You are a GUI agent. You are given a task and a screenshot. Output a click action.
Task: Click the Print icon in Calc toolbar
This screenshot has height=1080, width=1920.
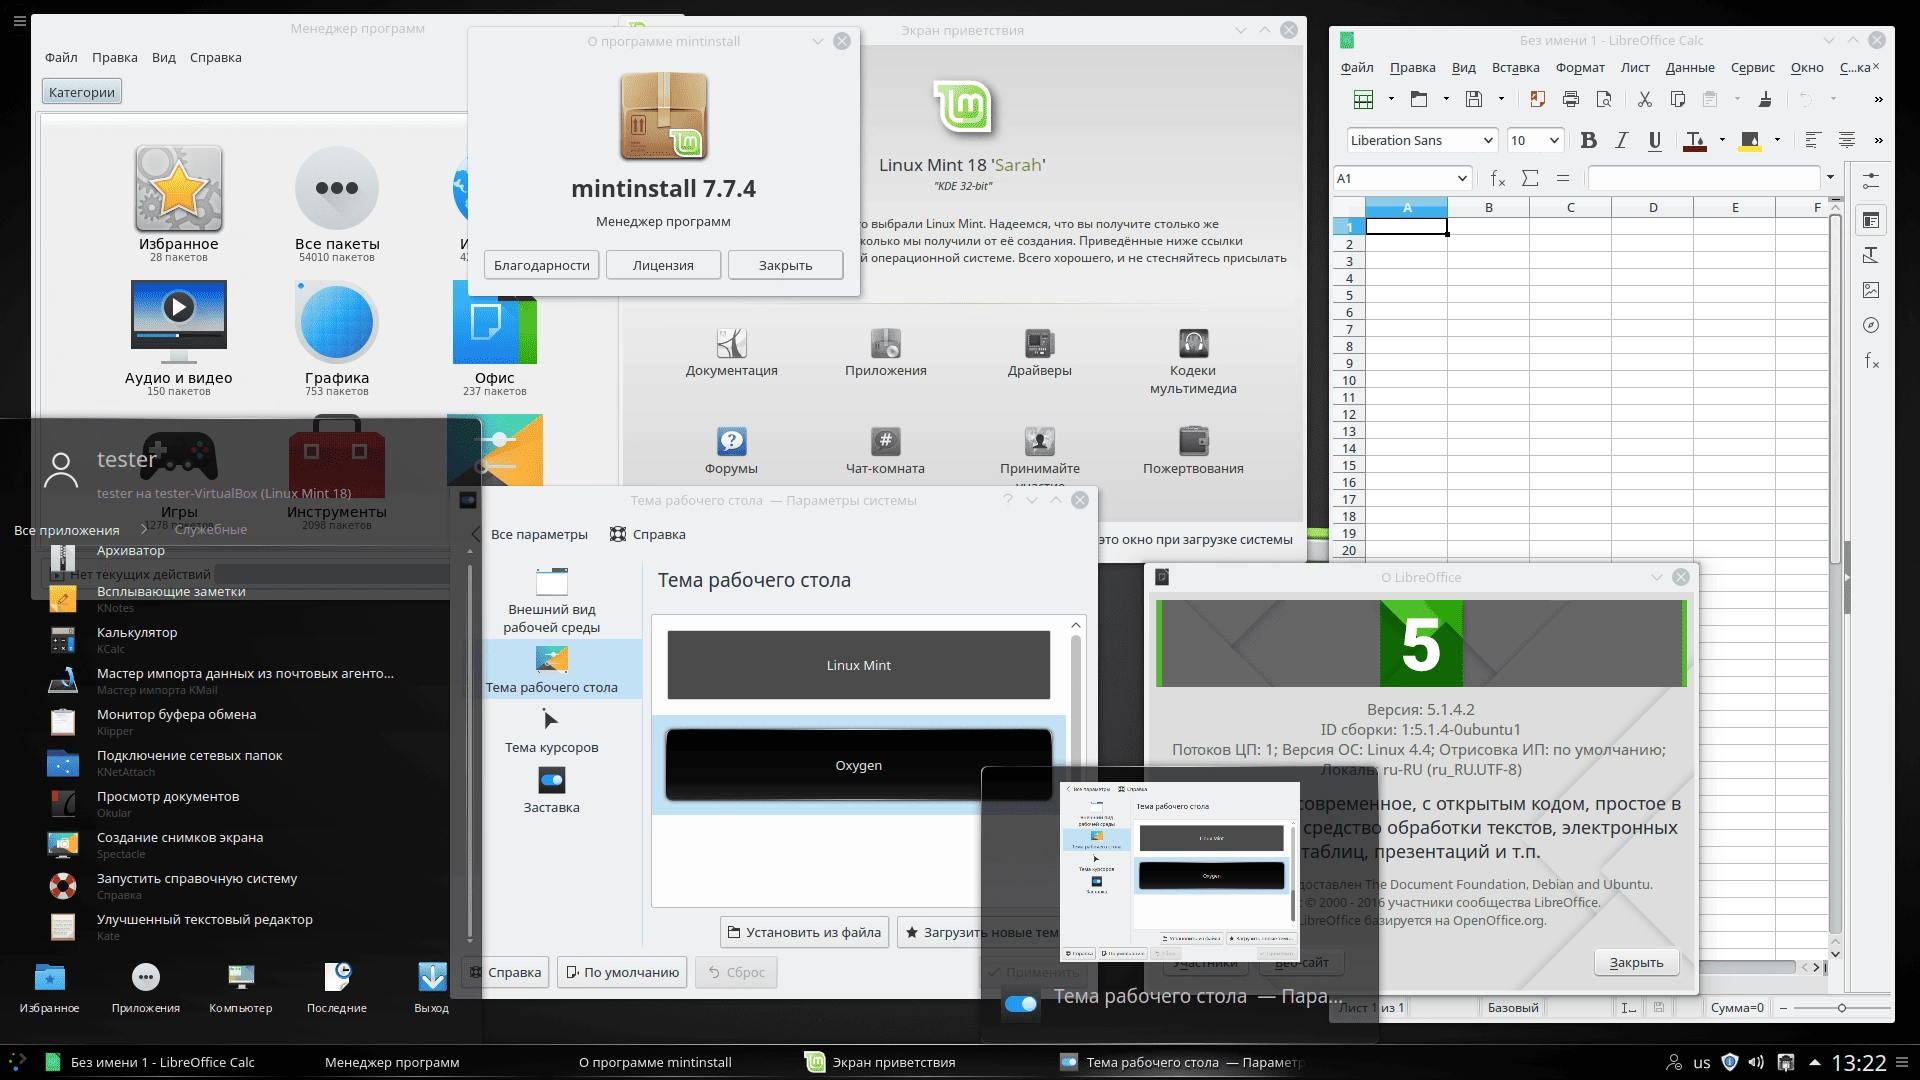point(1571,99)
